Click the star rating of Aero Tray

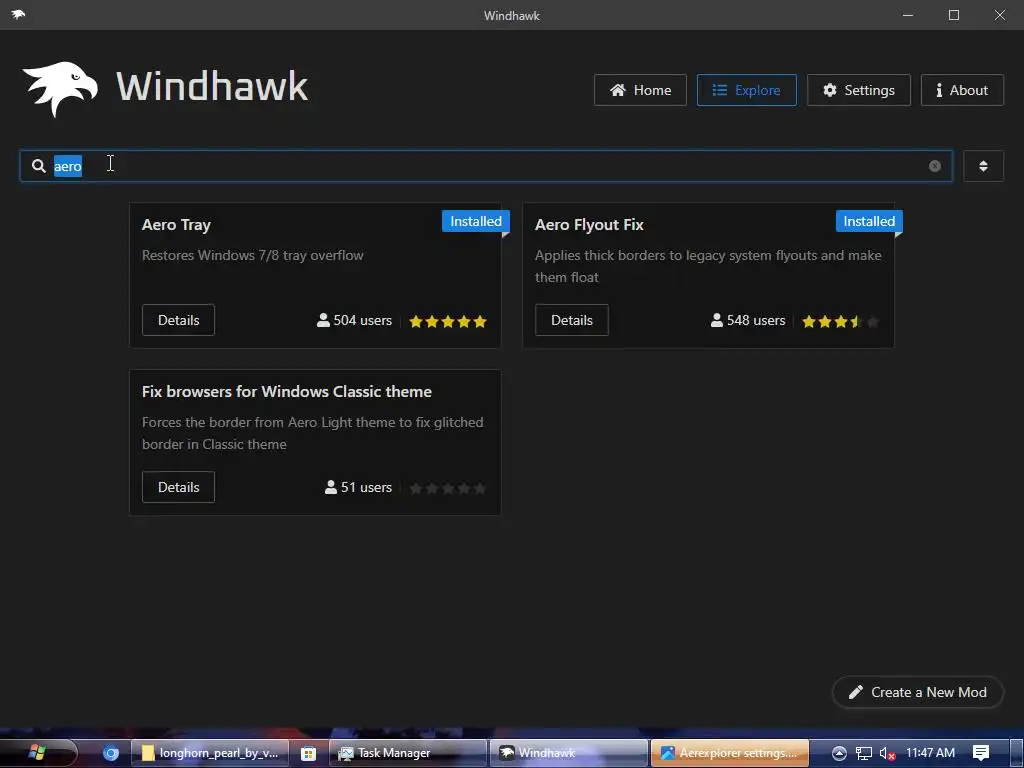(448, 321)
